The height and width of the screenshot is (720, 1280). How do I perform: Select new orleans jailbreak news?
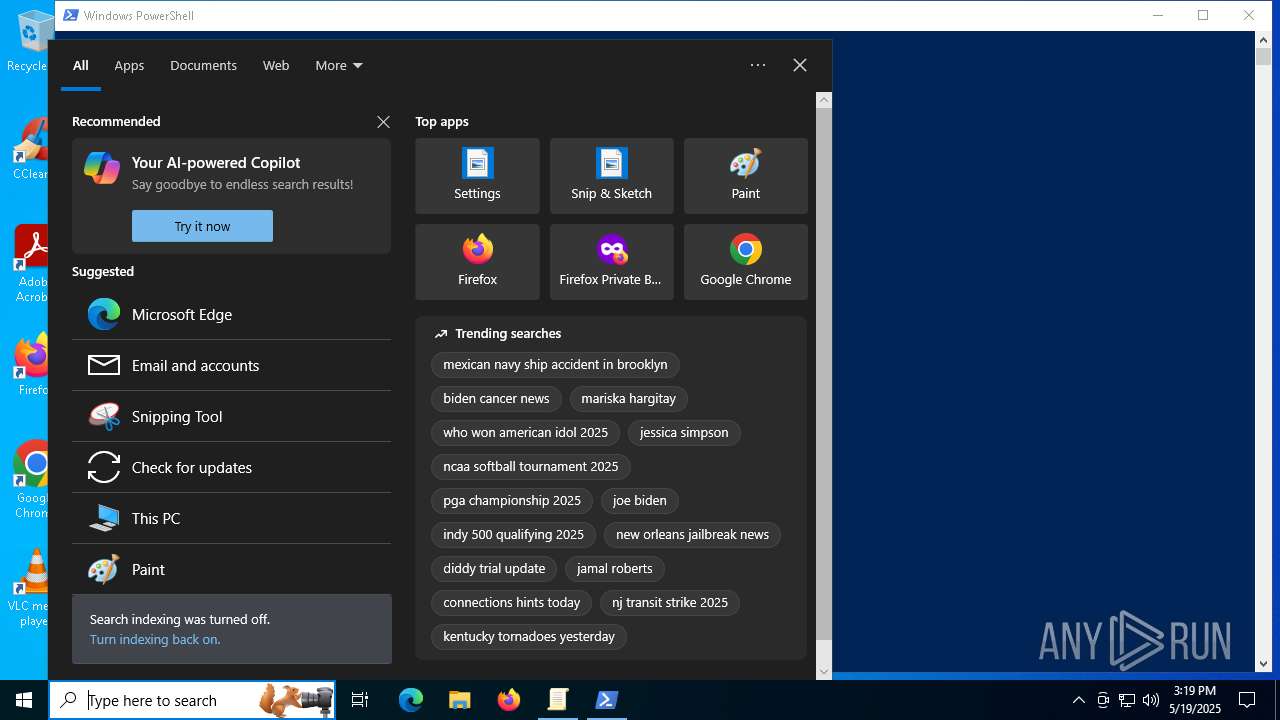(x=692, y=535)
